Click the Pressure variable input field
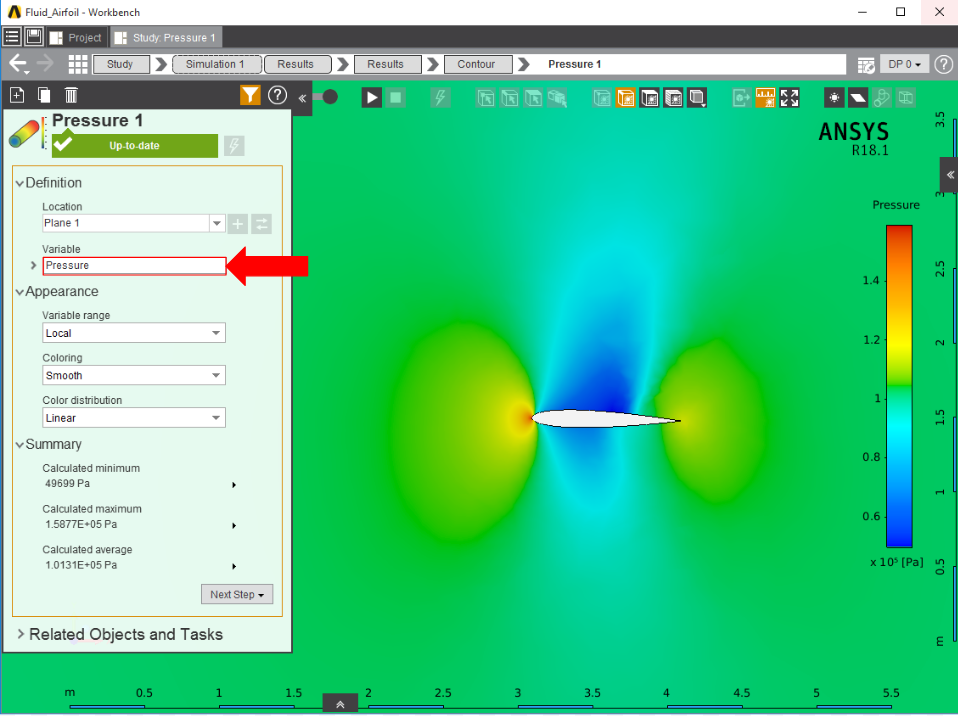This screenshot has width=958, height=716. pyautogui.click(x=134, y=266)
